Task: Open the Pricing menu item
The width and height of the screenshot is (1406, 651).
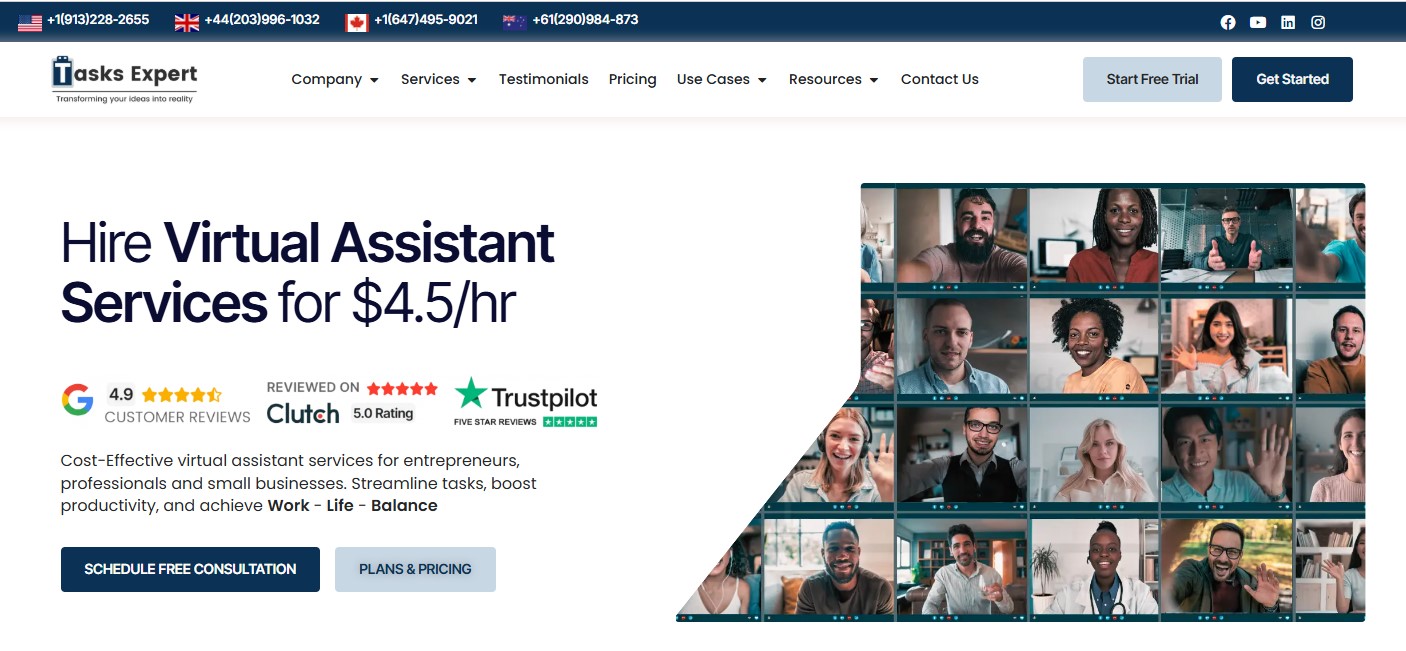Action: pyautogui.click(x=633, y=79)
